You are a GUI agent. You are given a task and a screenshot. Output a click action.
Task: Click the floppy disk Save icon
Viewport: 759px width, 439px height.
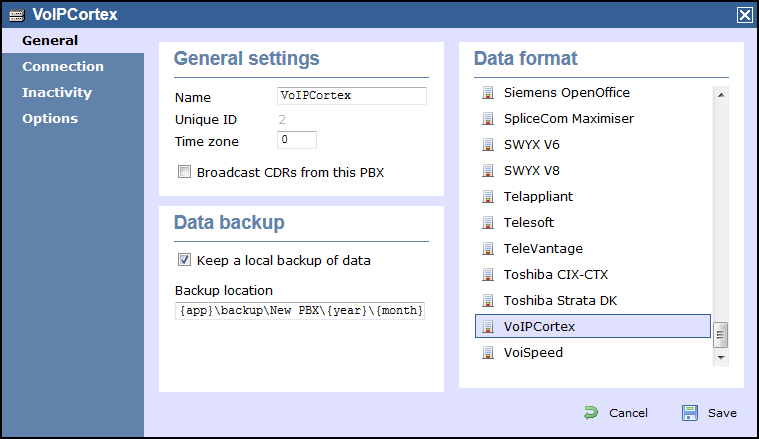tap(690, 413)
